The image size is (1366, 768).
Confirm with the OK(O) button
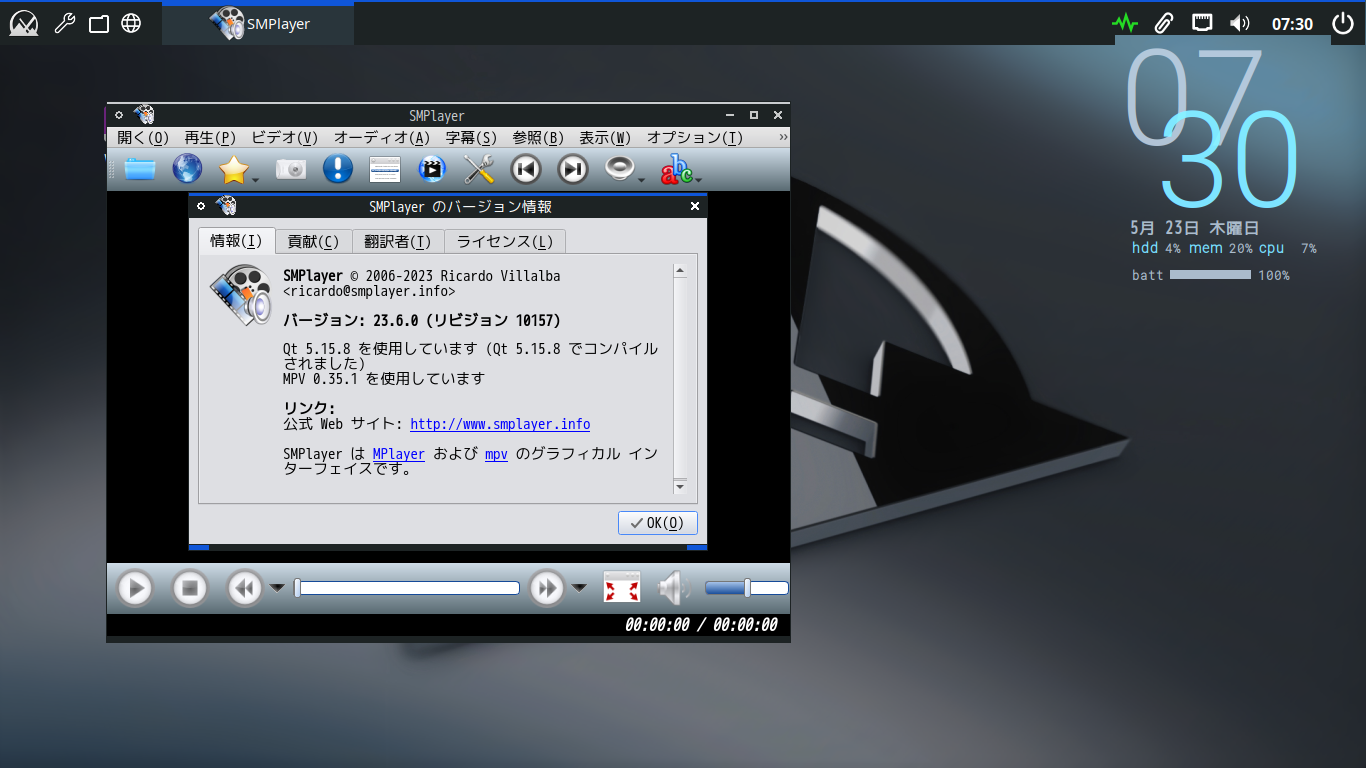657,523
